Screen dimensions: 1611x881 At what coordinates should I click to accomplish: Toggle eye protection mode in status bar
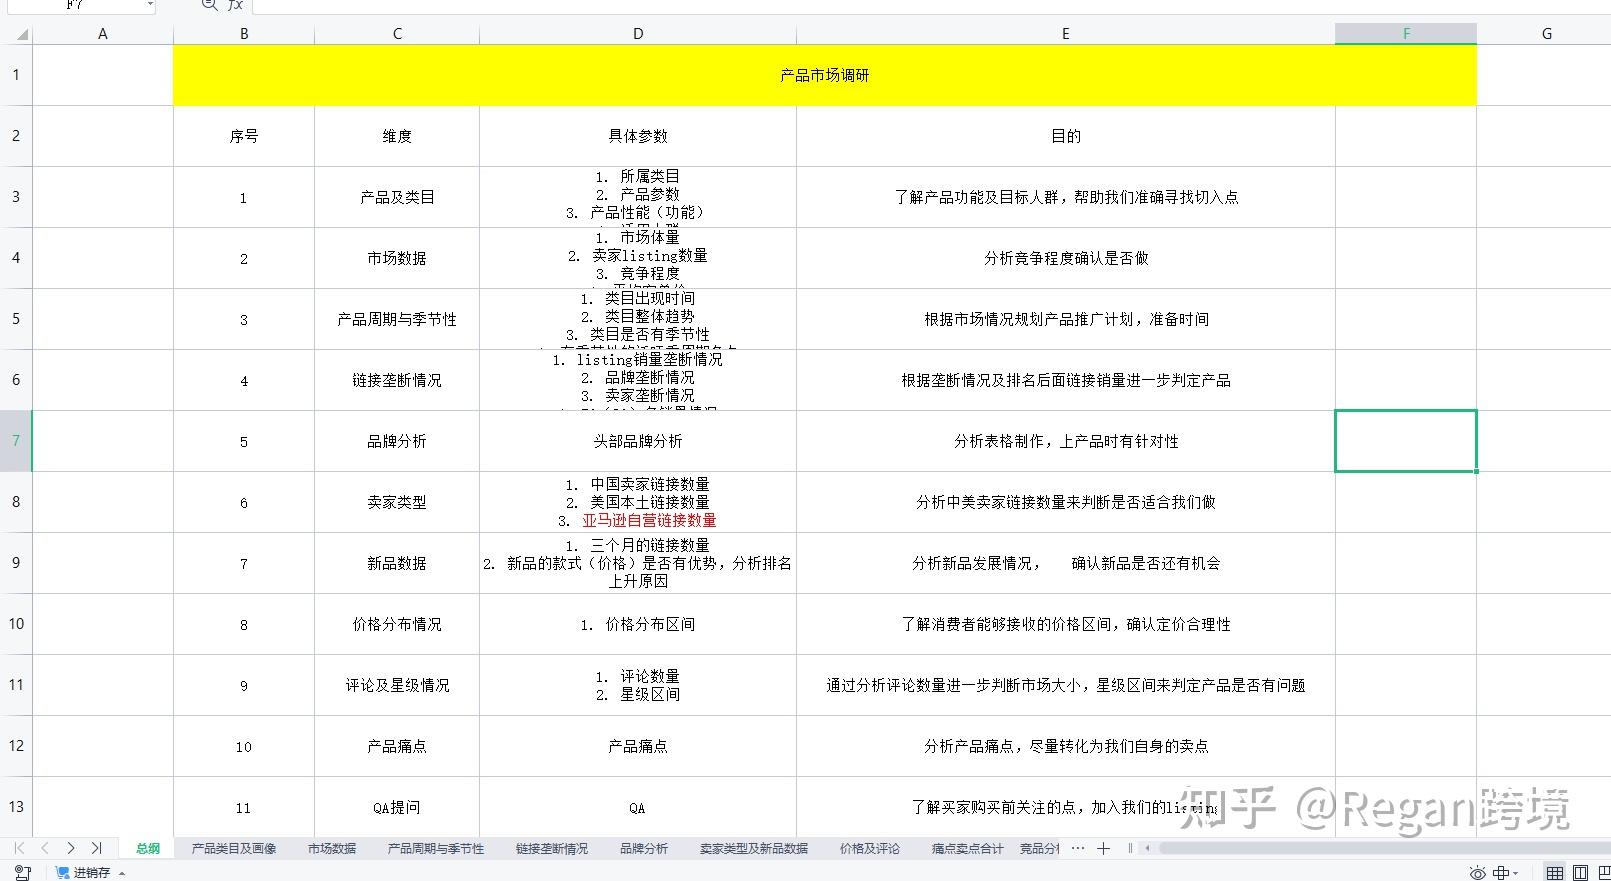click(1477, 873)
